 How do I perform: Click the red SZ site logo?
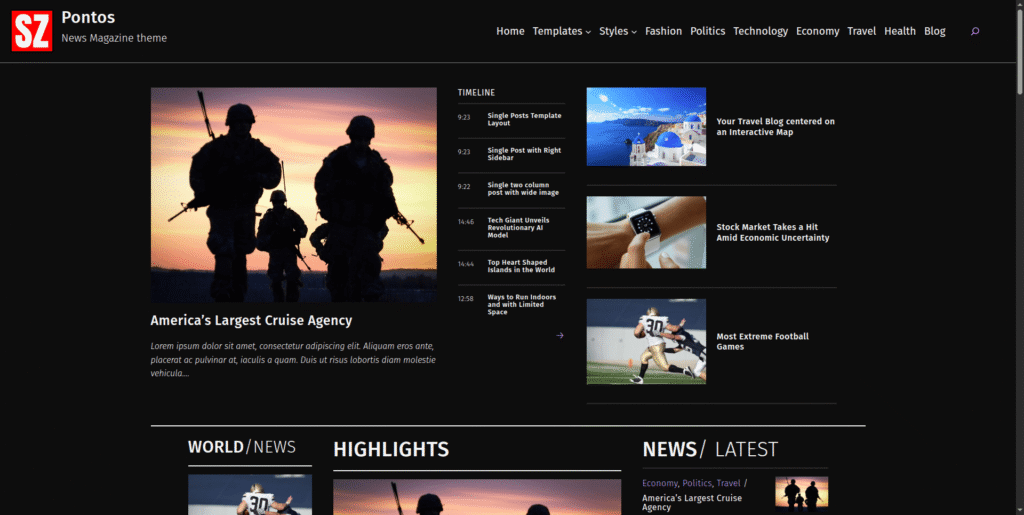click(x=31, y=31)
